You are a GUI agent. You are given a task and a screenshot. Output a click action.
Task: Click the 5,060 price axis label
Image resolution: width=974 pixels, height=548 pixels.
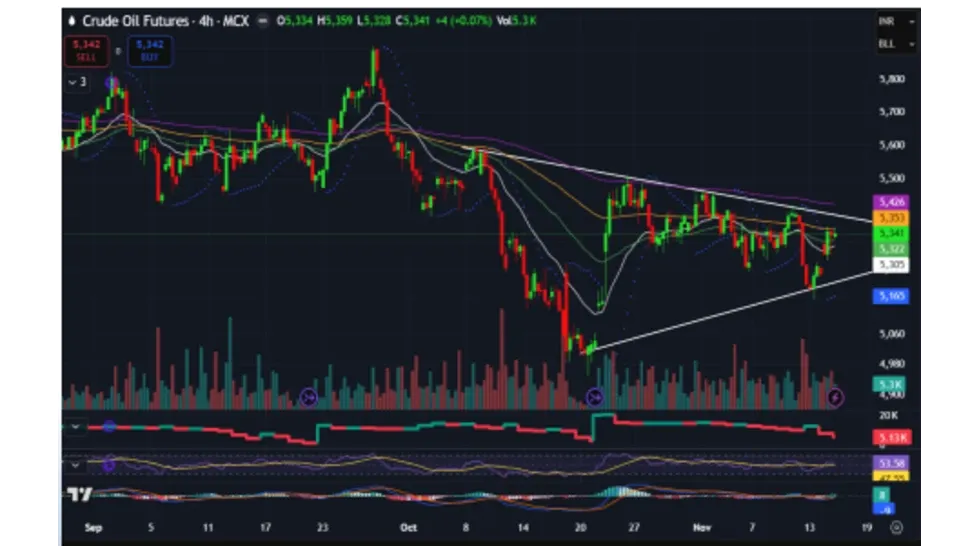pos(892,334)
